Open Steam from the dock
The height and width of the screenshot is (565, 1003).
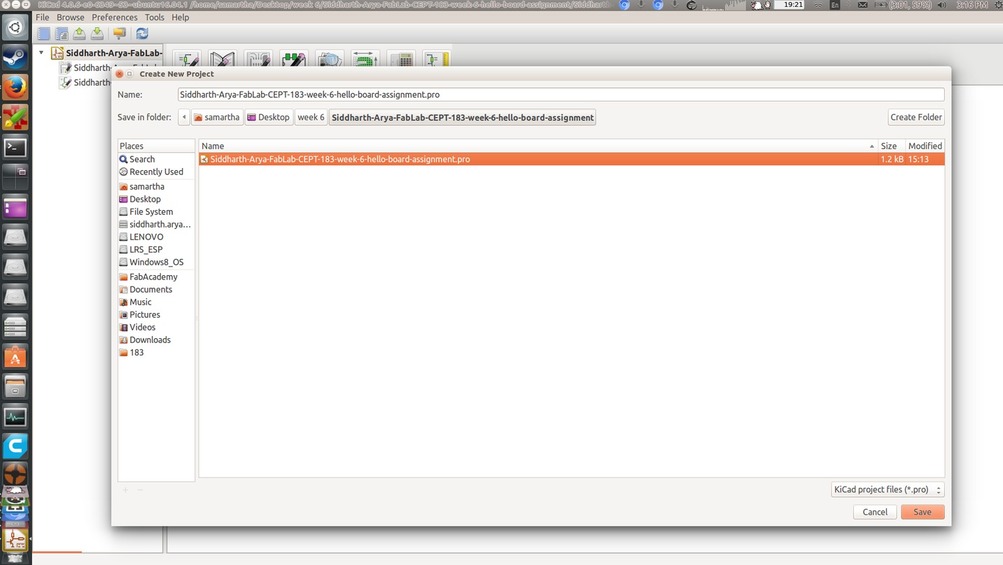click(x=15, y=58)
